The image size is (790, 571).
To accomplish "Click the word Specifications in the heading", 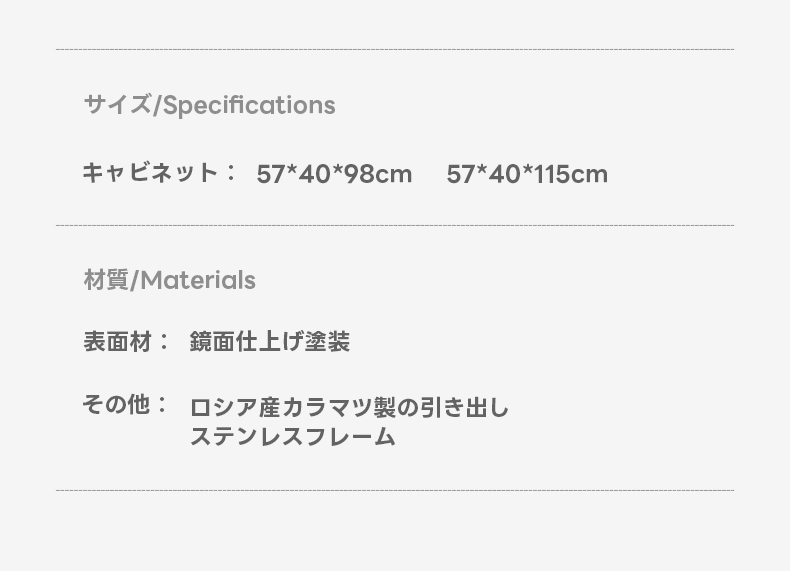I will coord(248,105).
